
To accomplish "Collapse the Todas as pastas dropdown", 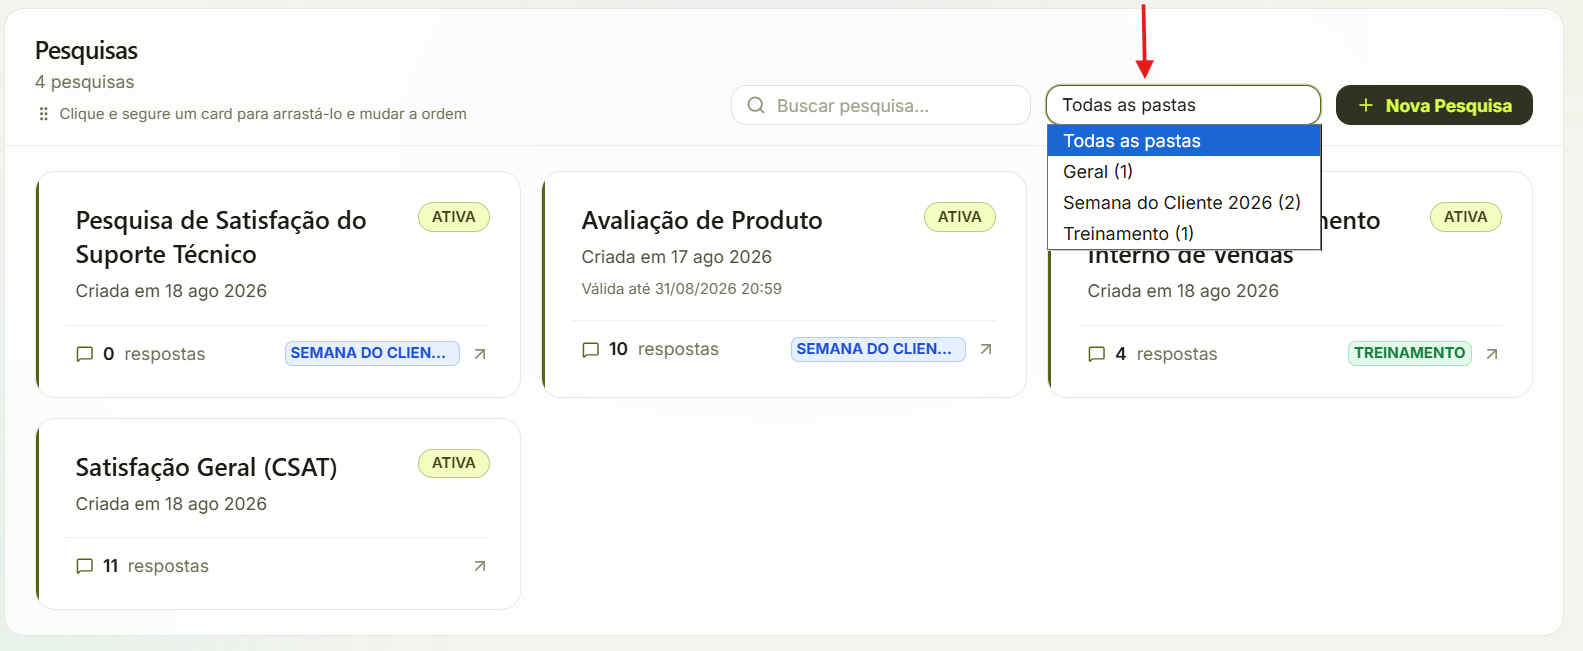I will [x=1183, y=105].
